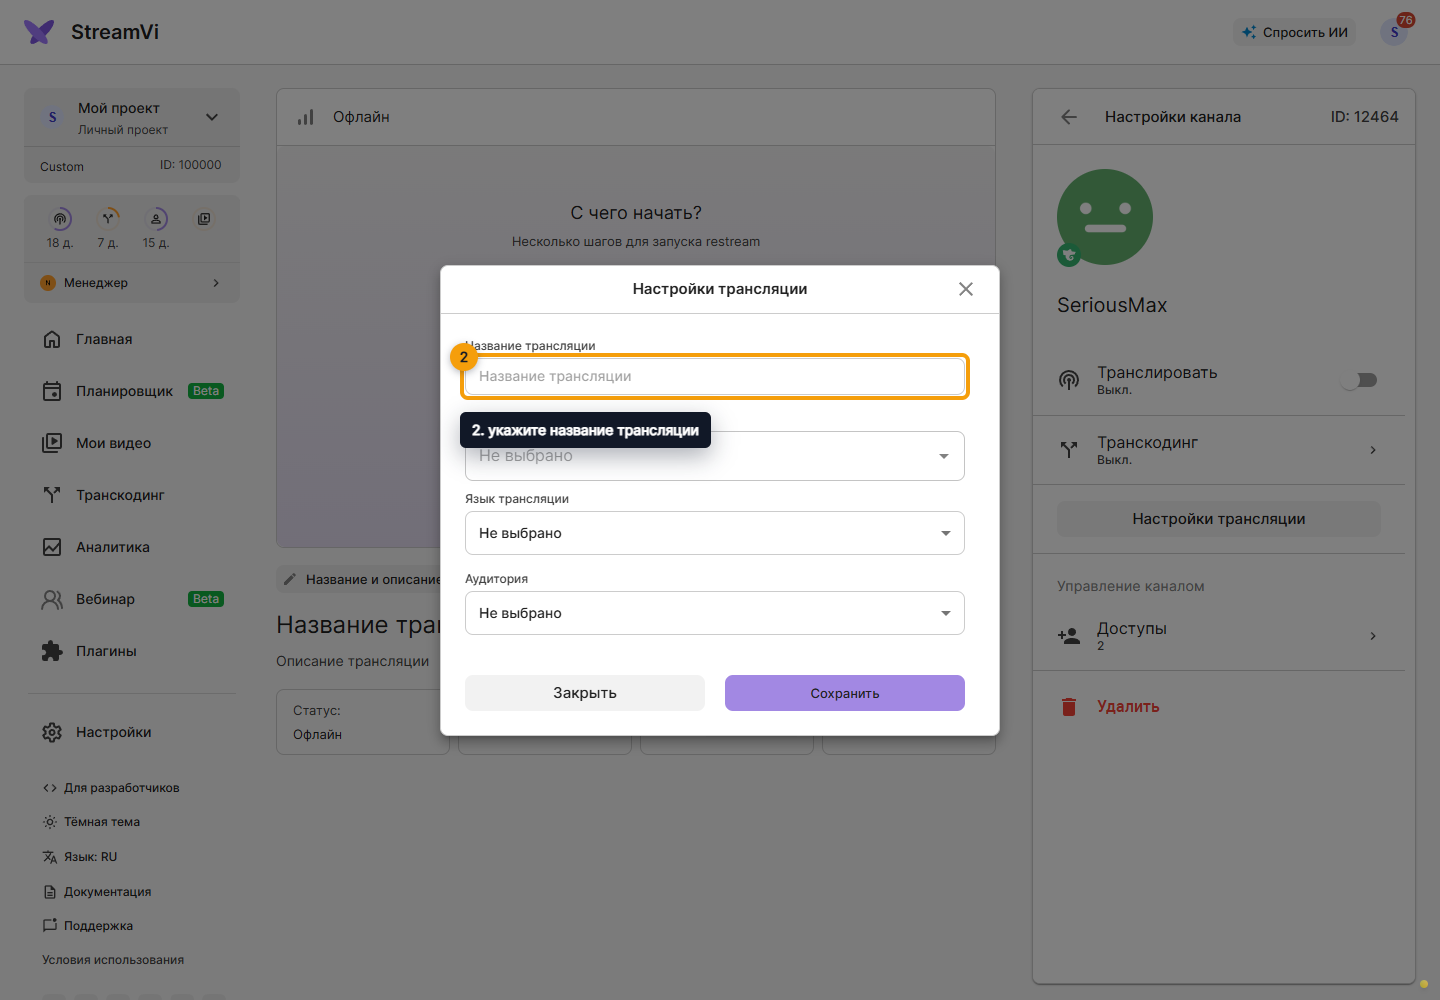Click the Настройки трансляции button in the channel panel
Screen dimensions: 1440x1000
point(1219,519)
